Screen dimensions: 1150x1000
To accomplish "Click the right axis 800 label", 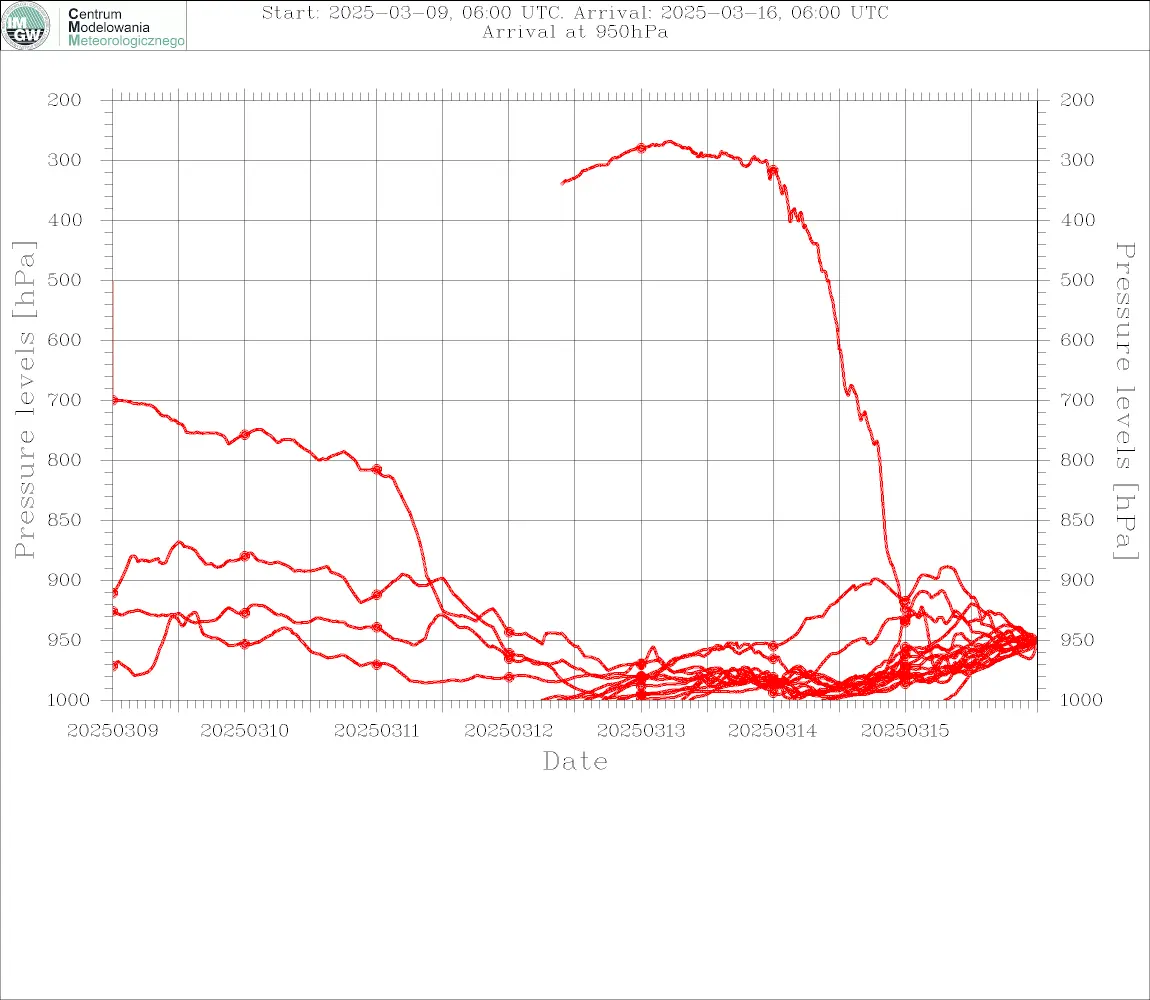I will [1077, 461].
